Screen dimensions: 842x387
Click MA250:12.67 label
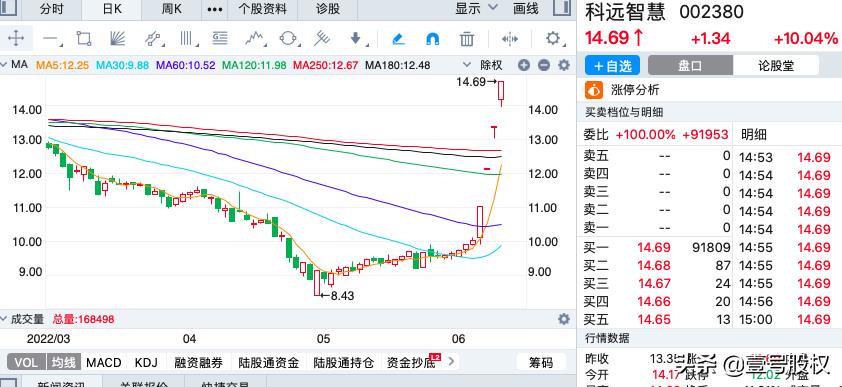click(325, 65)
